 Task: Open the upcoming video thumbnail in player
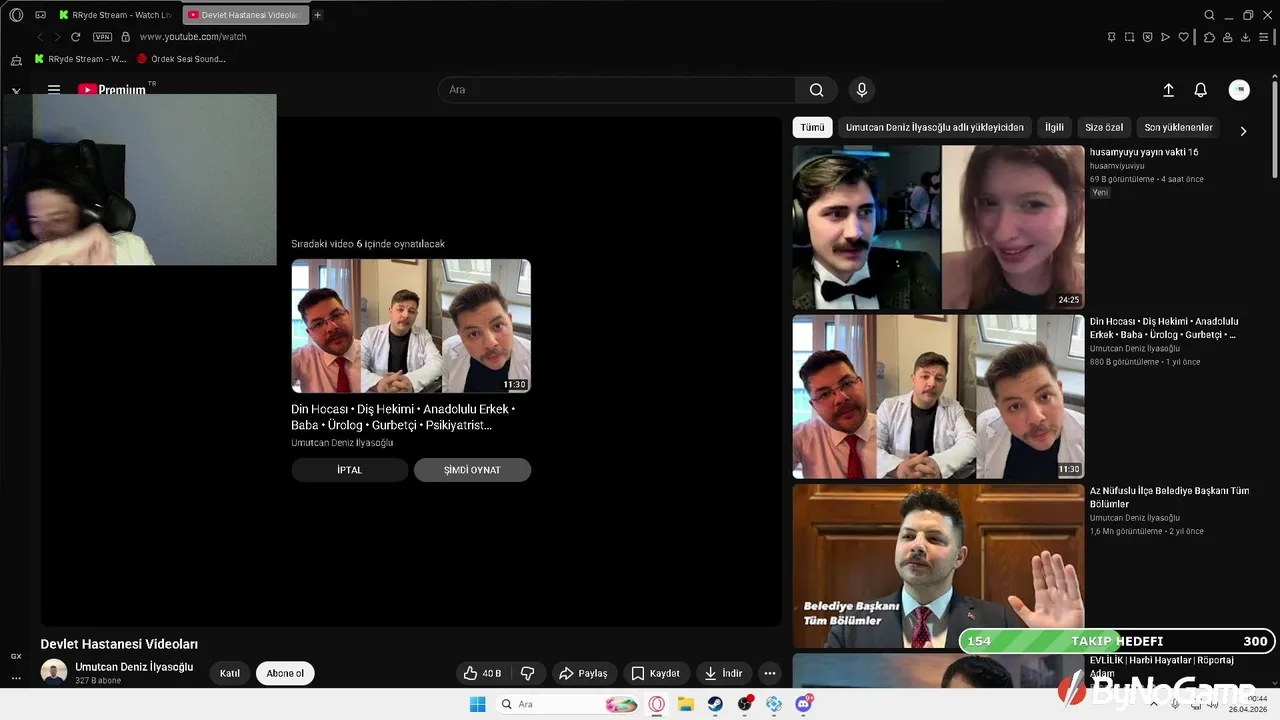coord(411,326)
